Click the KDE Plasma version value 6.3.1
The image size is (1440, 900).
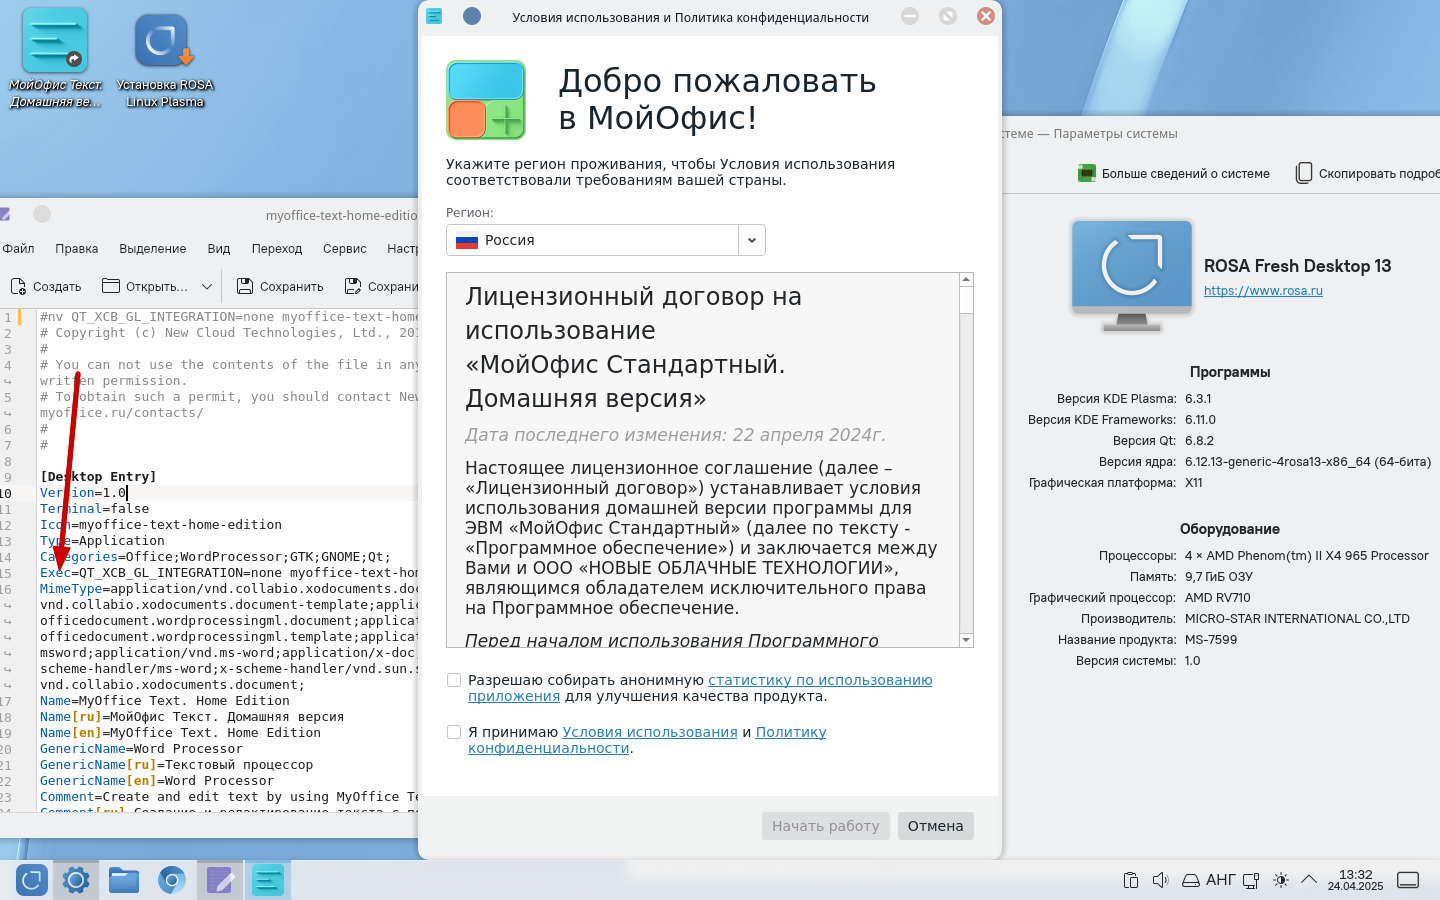(x=1198, y=399)
